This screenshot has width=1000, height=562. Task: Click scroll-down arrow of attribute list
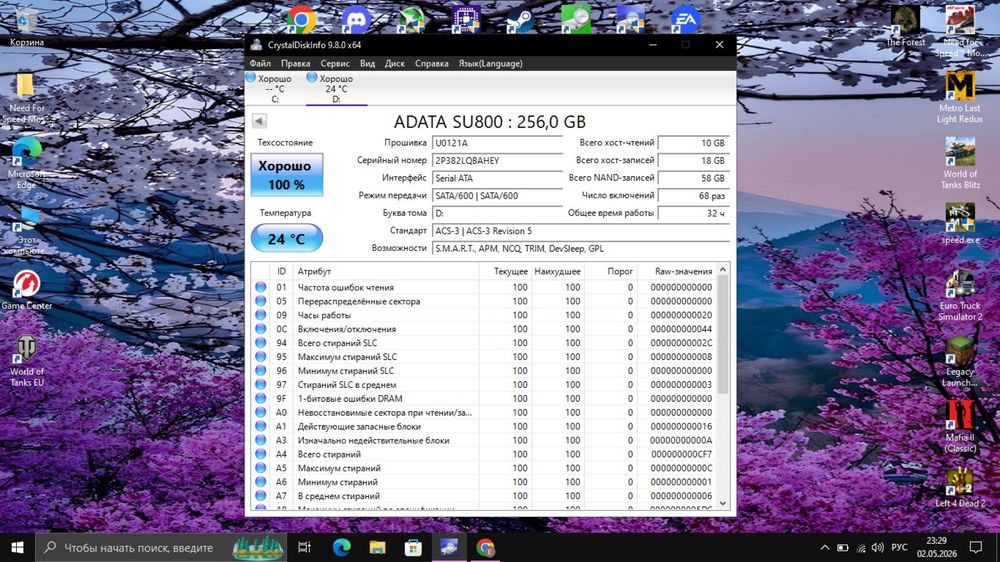point(723,503)
